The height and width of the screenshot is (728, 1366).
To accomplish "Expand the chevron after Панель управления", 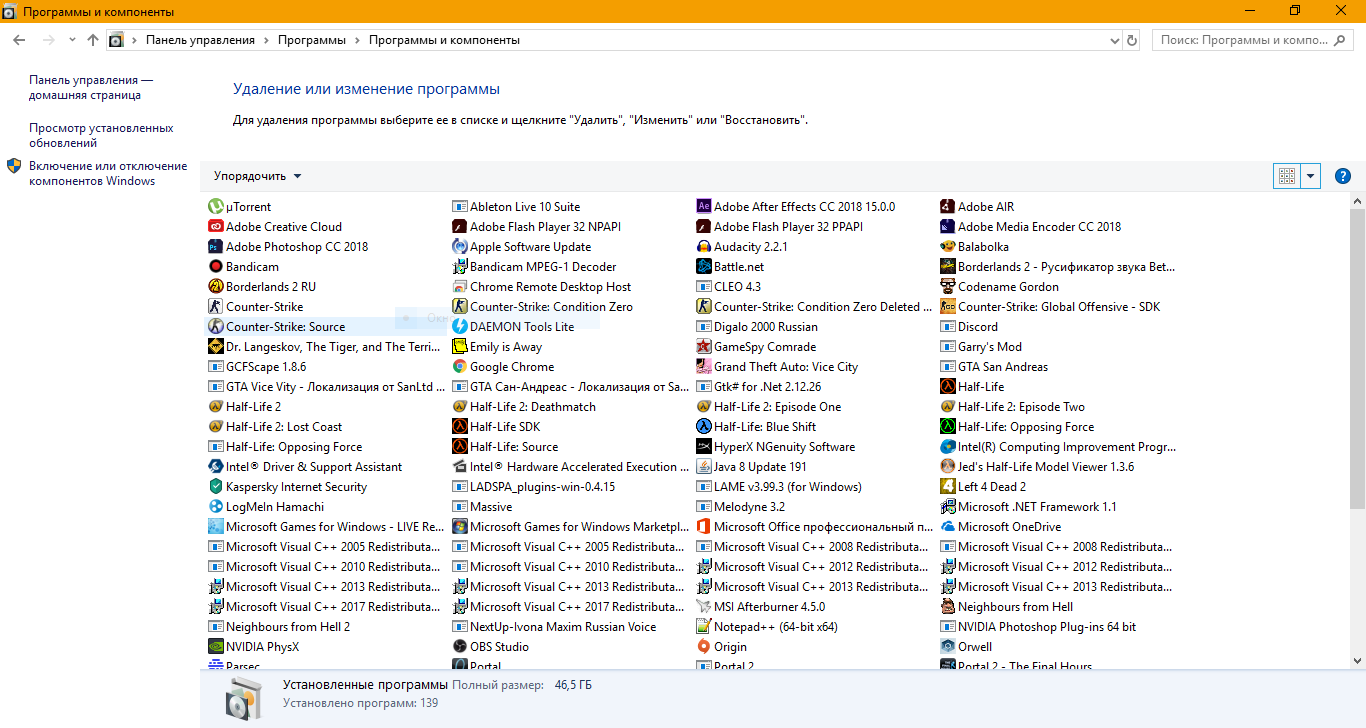I will click(x=266, y=40).
